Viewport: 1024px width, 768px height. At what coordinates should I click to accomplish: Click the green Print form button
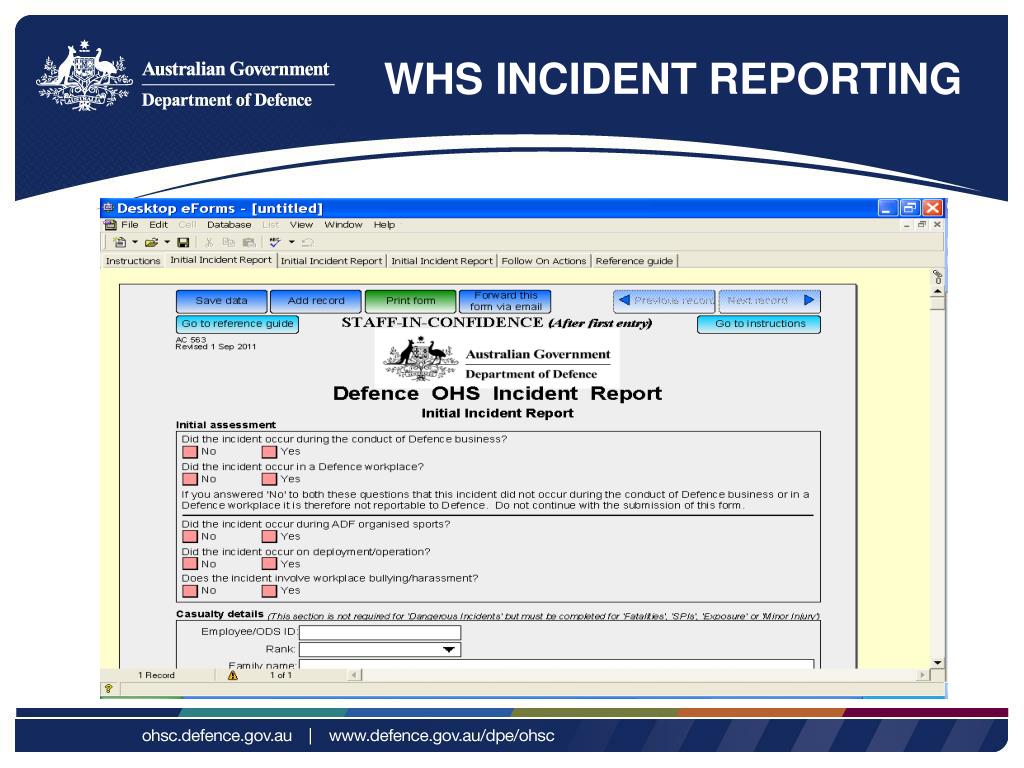[x=411, y=301]
